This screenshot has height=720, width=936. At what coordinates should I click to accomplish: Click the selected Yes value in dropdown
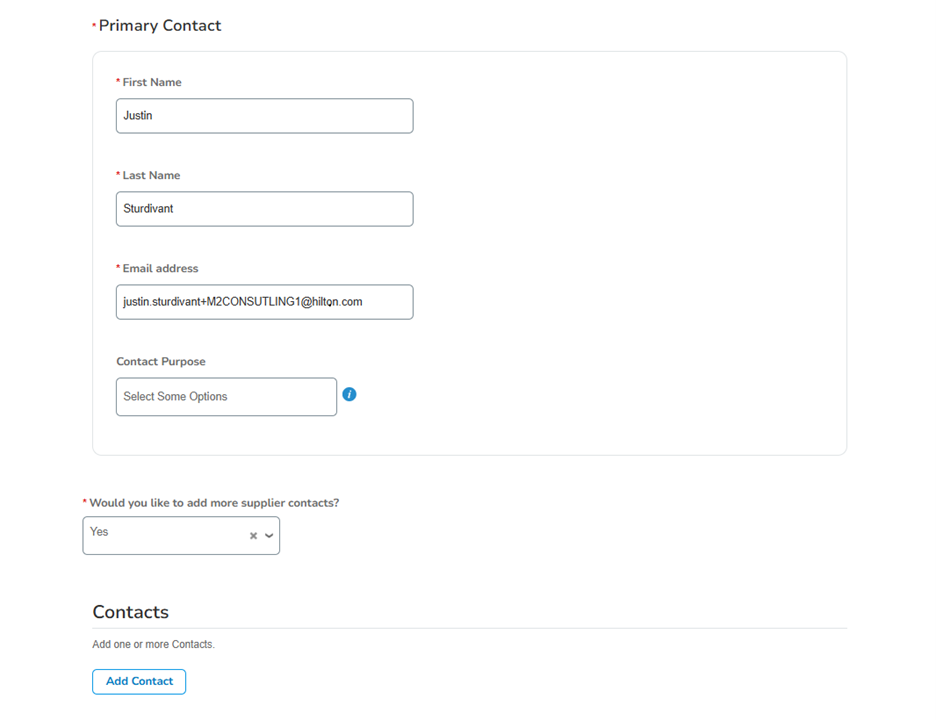coord(100,532)
